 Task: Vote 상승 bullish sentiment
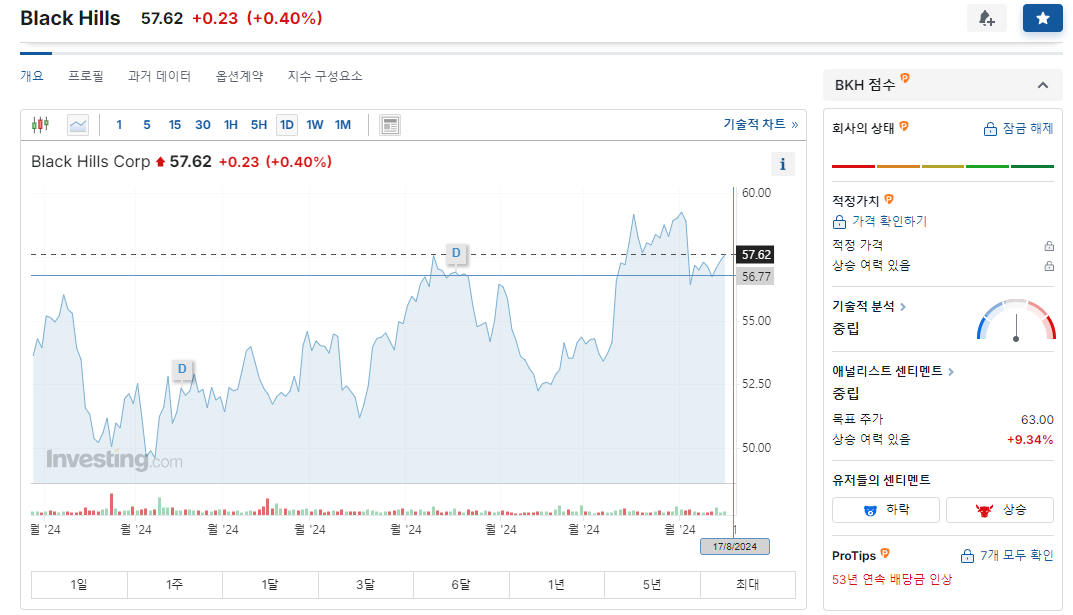click(x=1000, y=510)
